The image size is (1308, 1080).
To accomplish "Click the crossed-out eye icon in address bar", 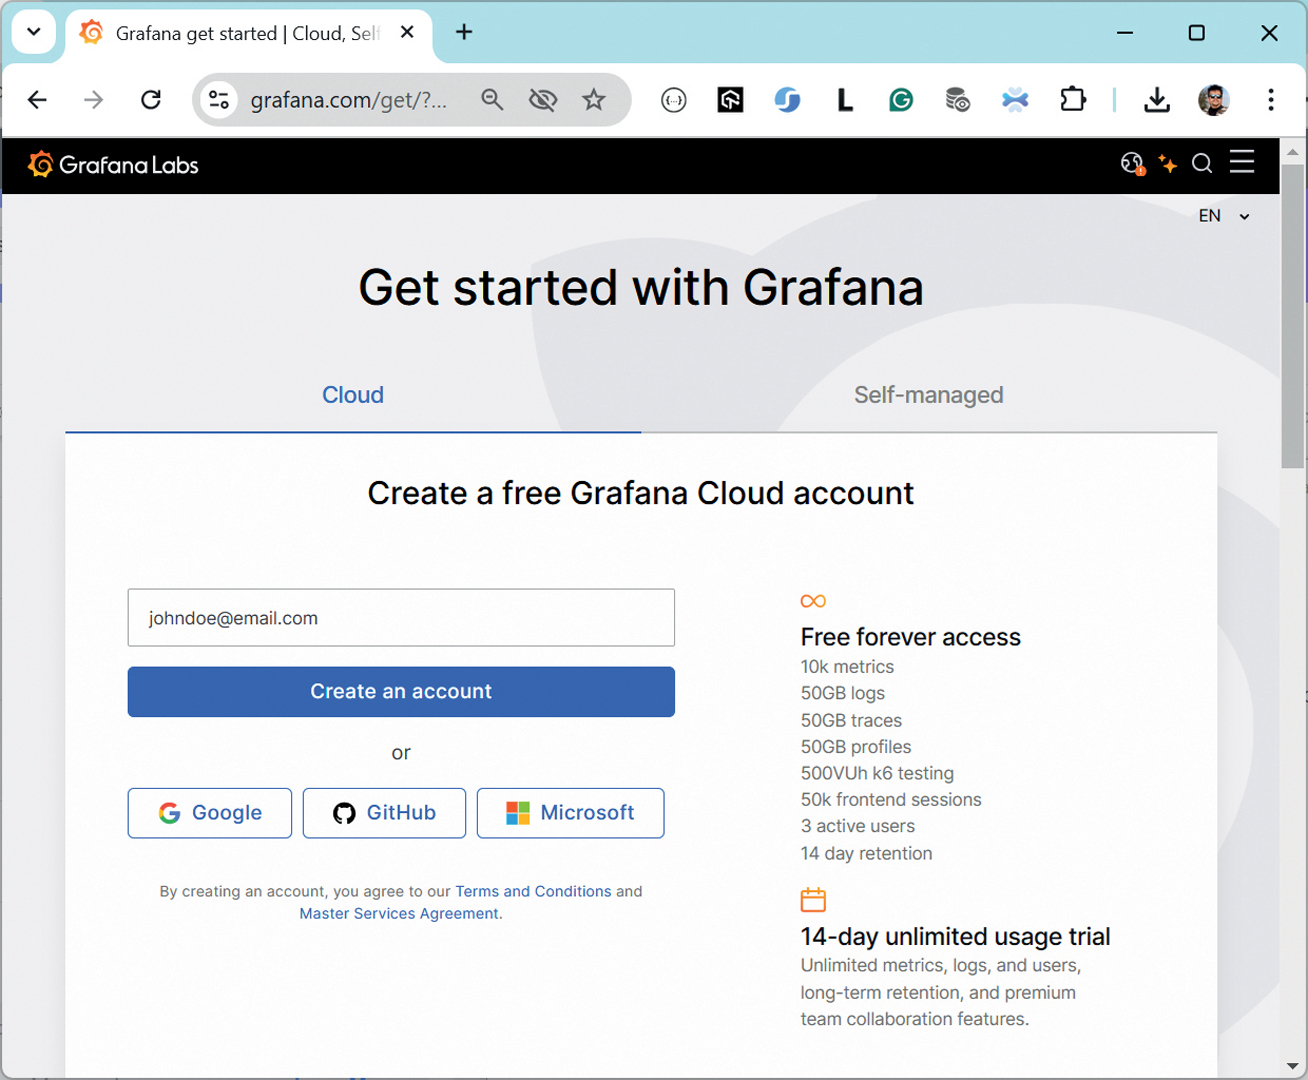I will coord(543,99).
